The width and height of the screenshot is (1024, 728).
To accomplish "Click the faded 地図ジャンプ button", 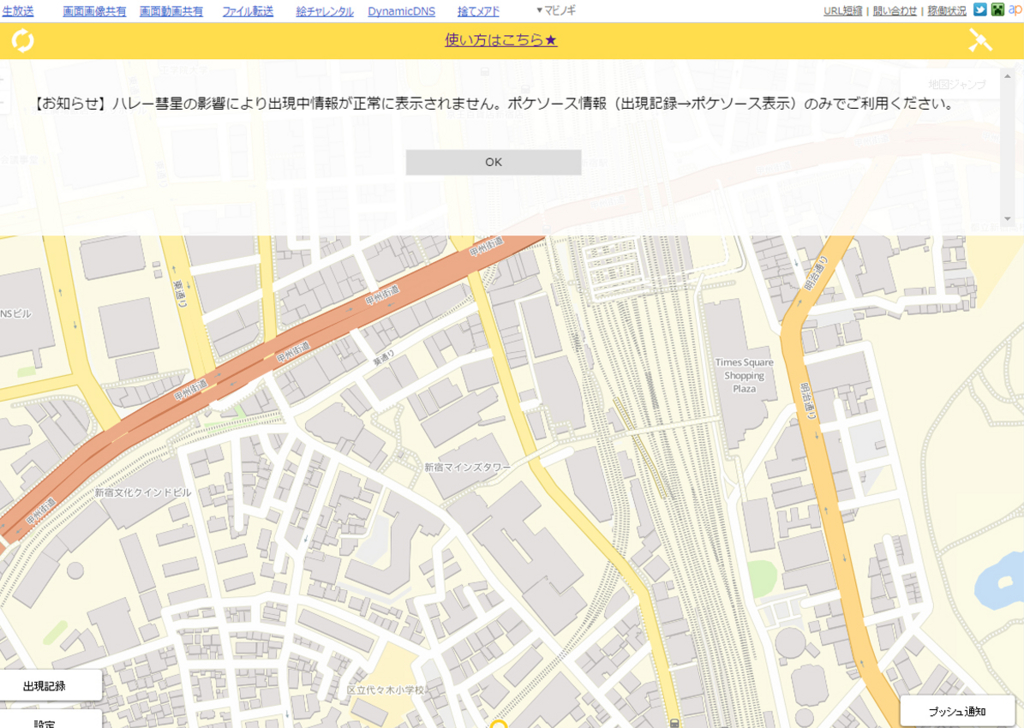I will point(957,84).
